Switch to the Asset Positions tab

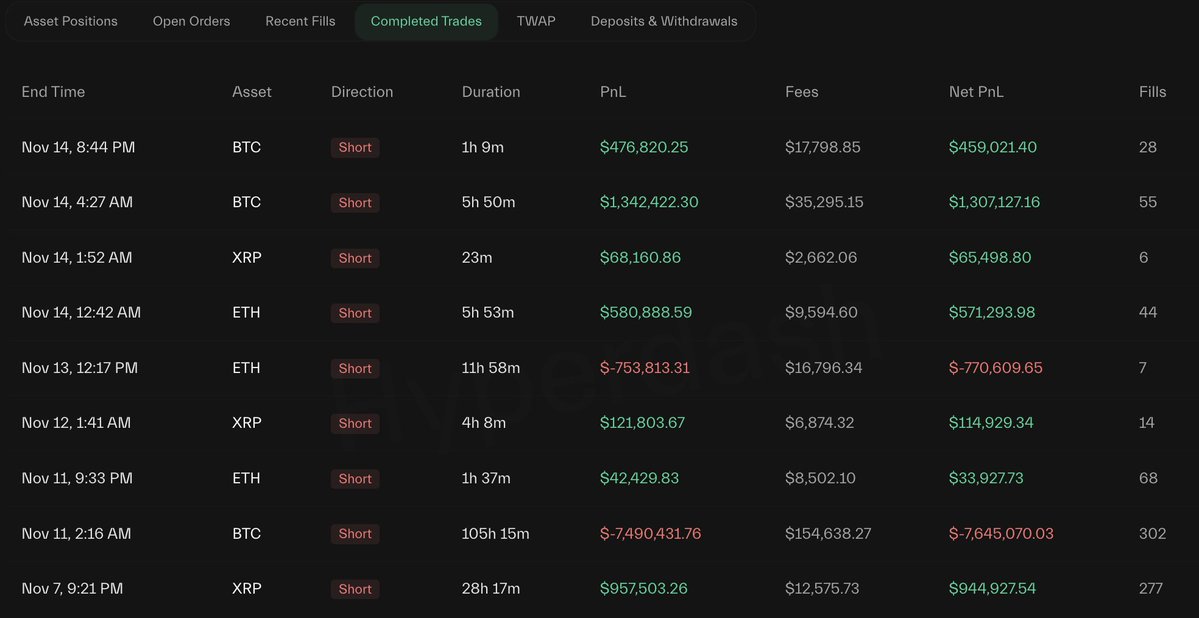click(x=70, y=21)
